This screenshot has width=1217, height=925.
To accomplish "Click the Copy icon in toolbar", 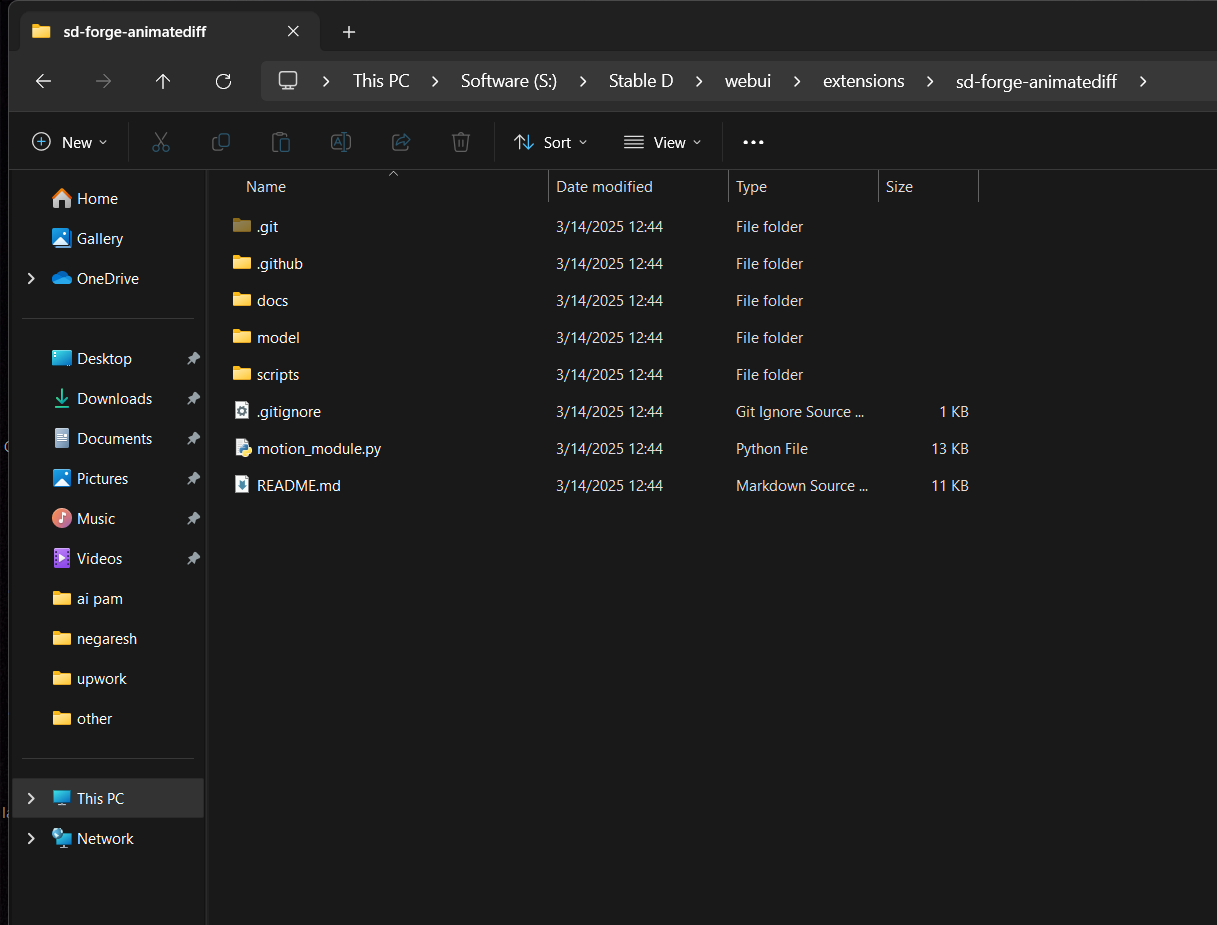I will pyautogui.click(x=221, y=142).
